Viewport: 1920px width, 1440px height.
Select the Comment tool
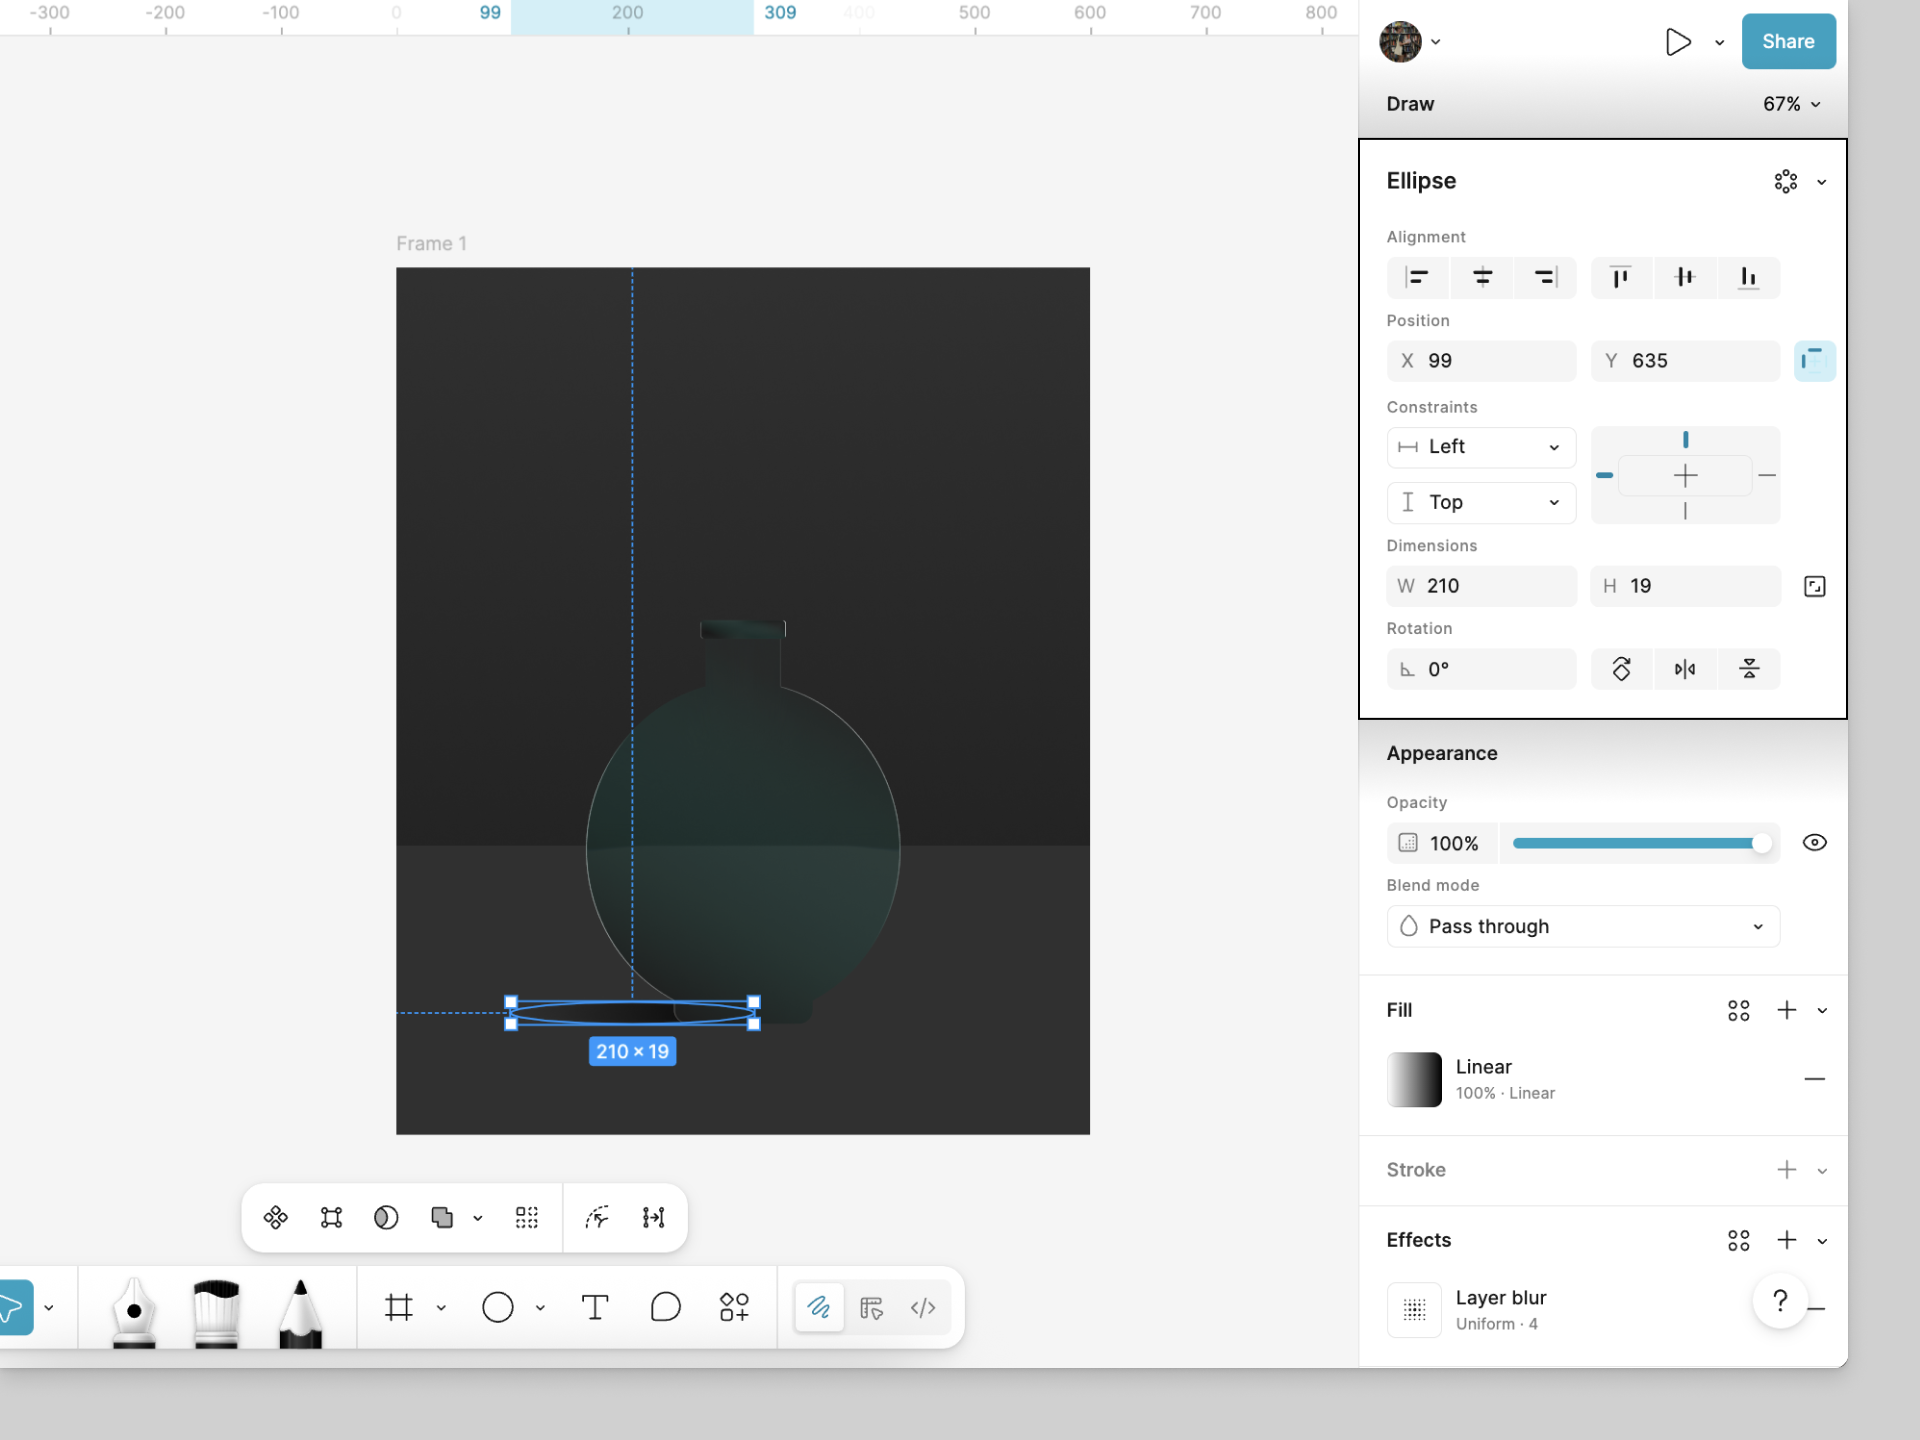665,1307
